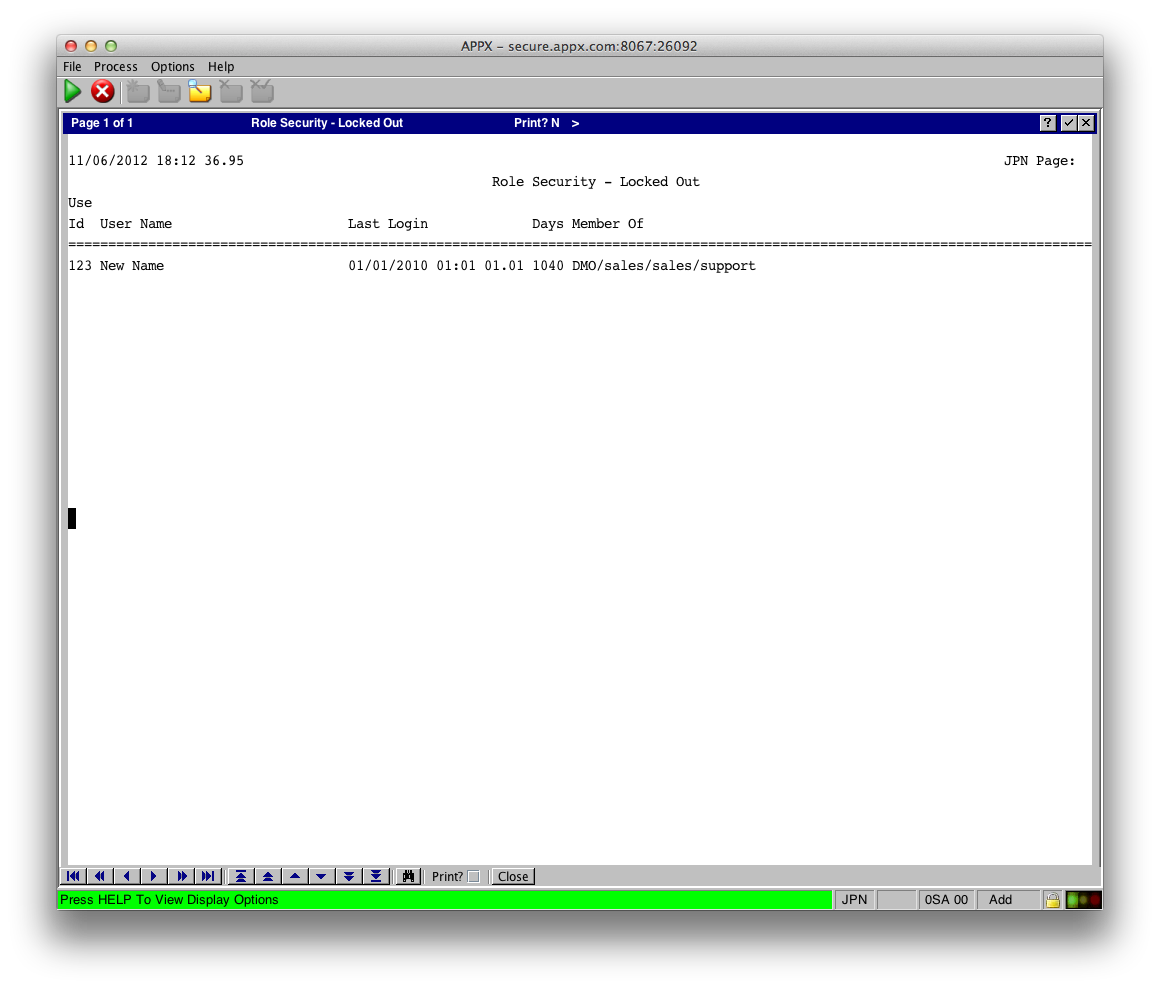Viewport: 1160px width, 989px height.
Task: Click the yellow Inquire folder toolbar icon
Action: 200,92
